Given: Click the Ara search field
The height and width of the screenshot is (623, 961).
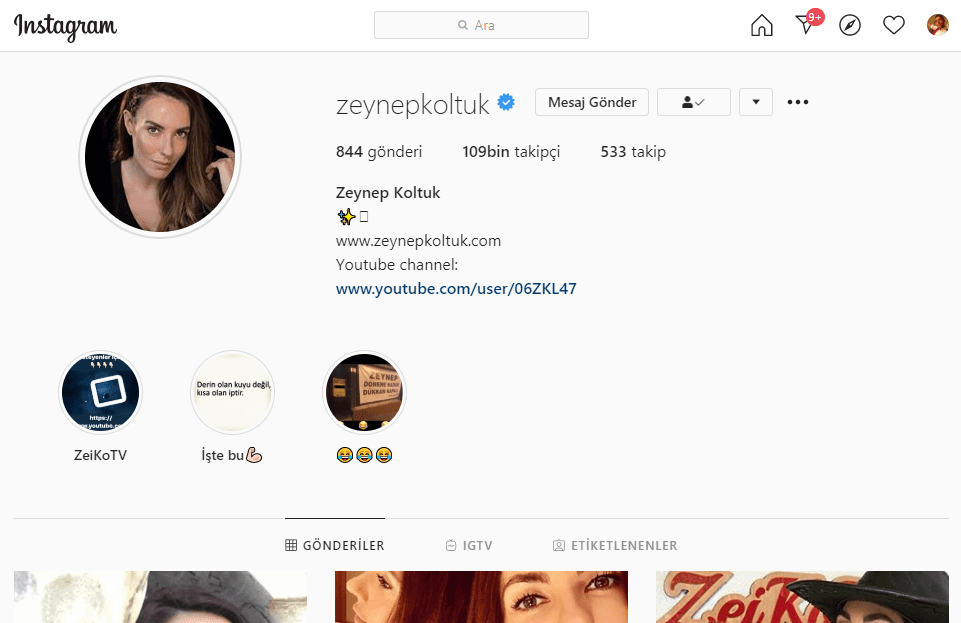Looking at the screenshot, I should [x=481, y=25].
